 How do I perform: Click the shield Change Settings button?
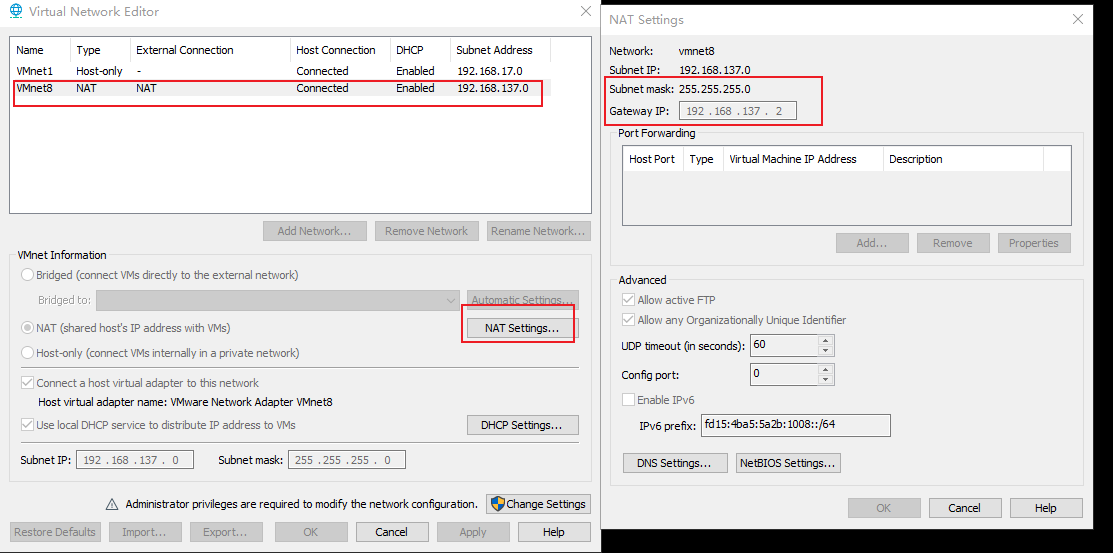click(x=538, y=504)
